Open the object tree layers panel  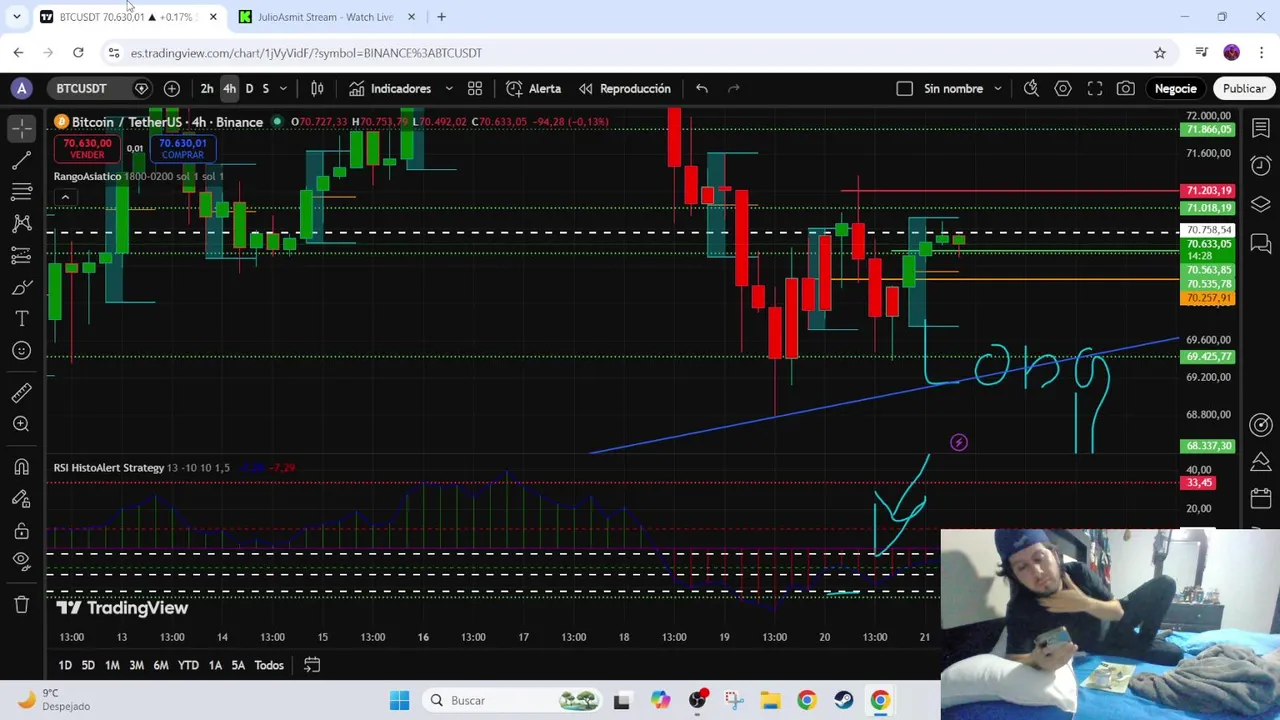[1260, 204]
